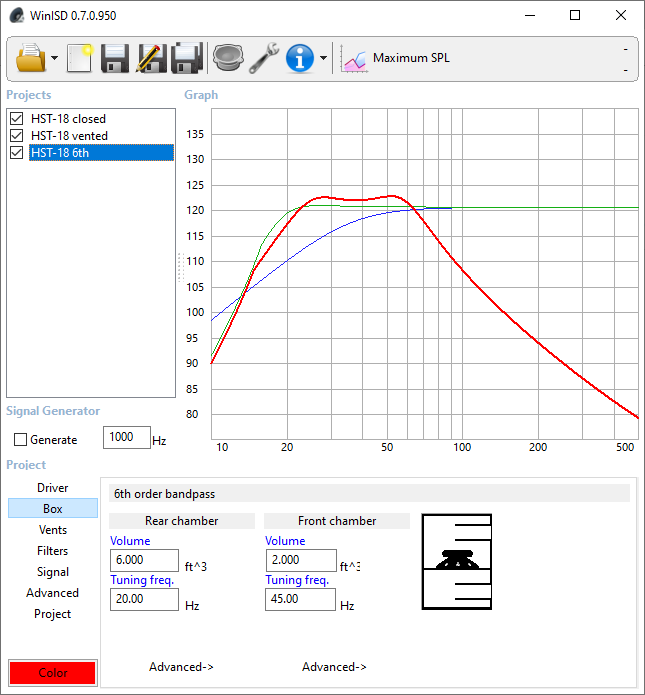The width and height of the screenshot is (645, 695).
Task: Switch to the Advanced tab
Action: click(x=53, y=593)
